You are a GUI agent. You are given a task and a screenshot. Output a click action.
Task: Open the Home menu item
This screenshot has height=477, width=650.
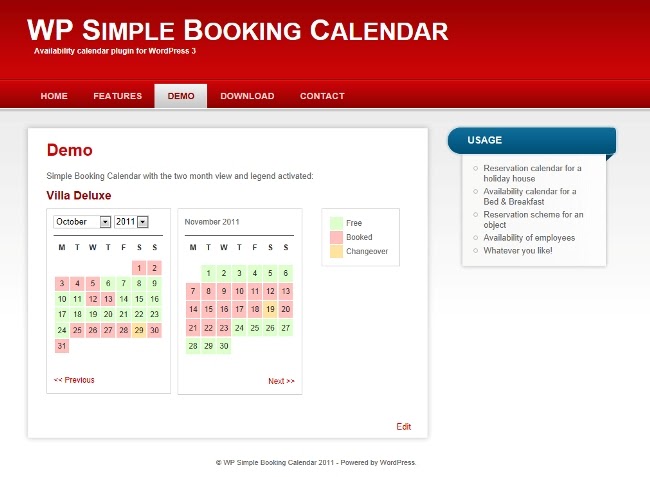click(x=54, y=96)
